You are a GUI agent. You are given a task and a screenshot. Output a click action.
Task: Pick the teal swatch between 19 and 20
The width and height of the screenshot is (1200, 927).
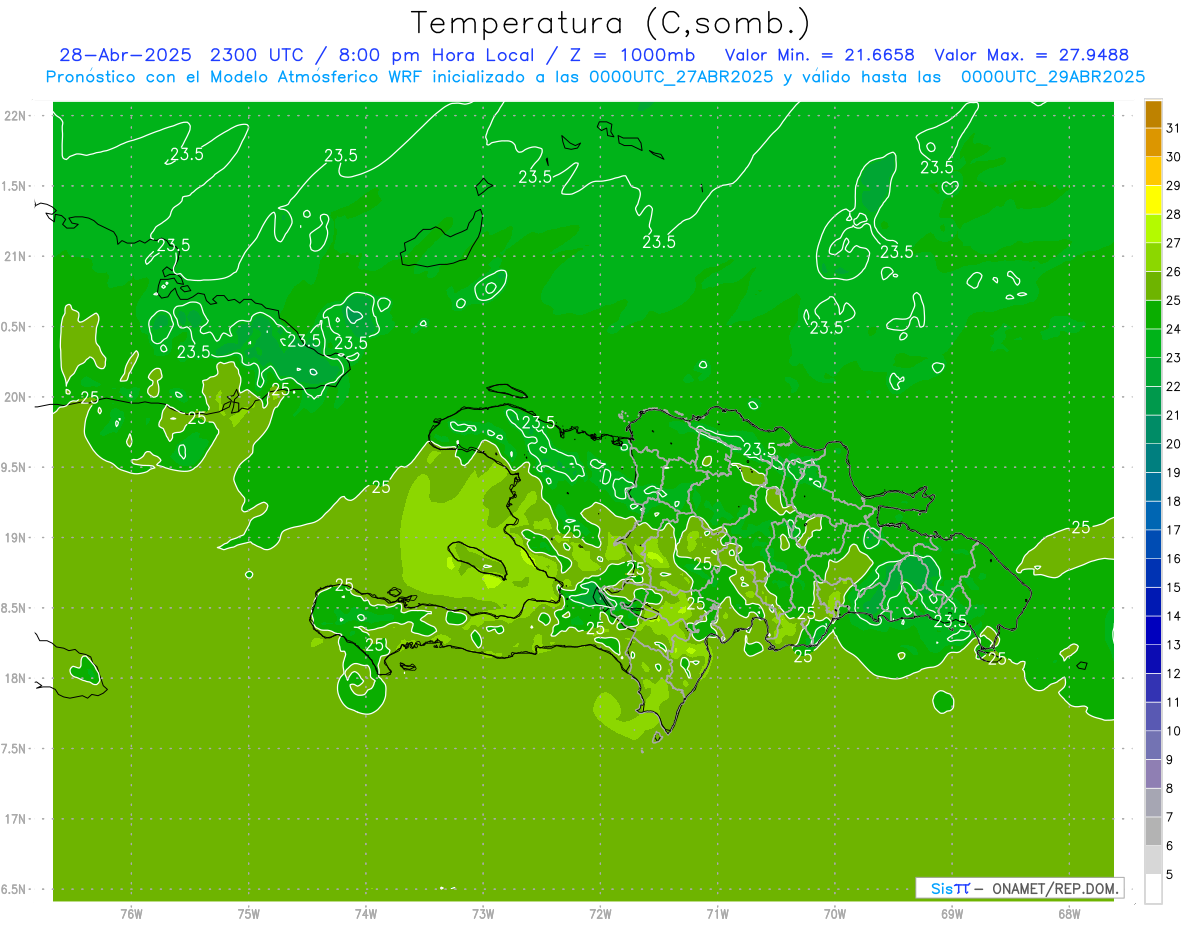pyautogui.click(x=1153, y=458)
